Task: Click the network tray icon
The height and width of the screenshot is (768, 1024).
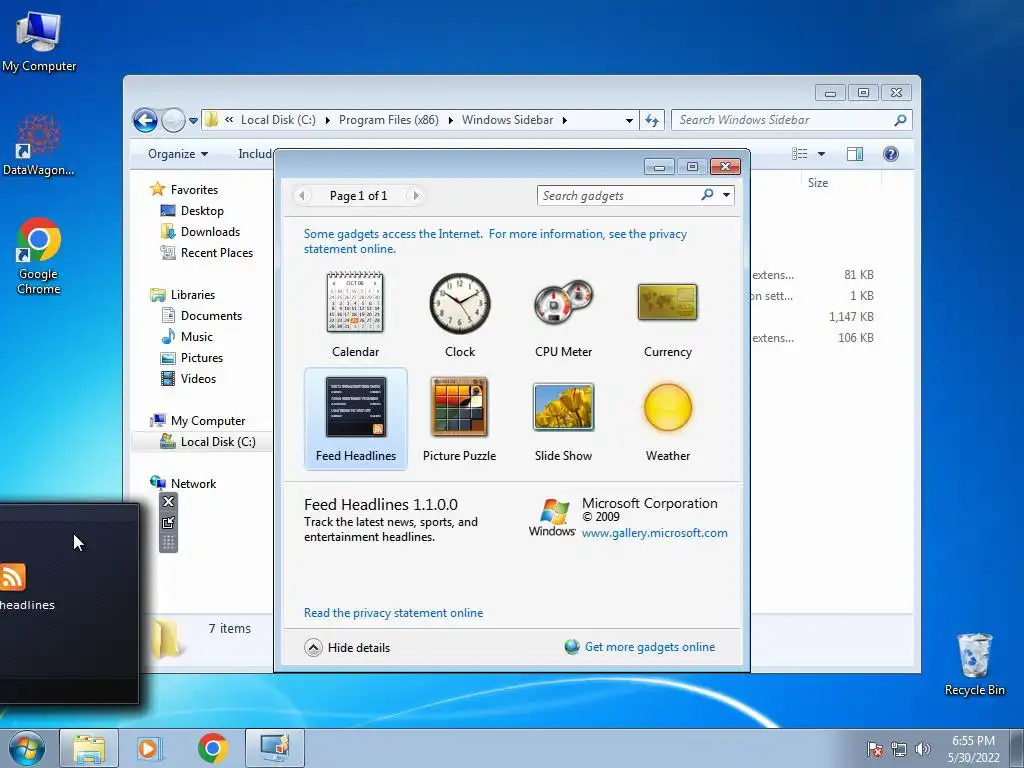Action: 899,749
